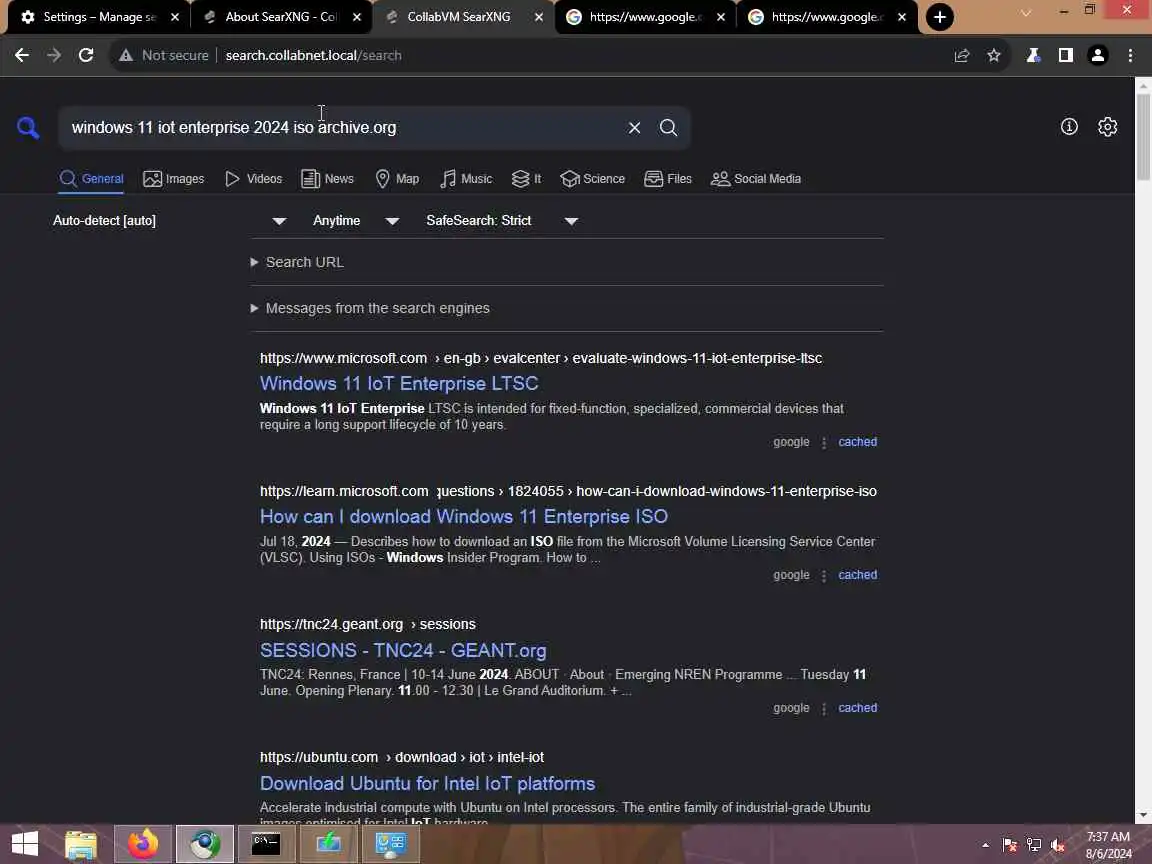Select the Music search category
This screenshot has width=1152, height=864.
466,179
